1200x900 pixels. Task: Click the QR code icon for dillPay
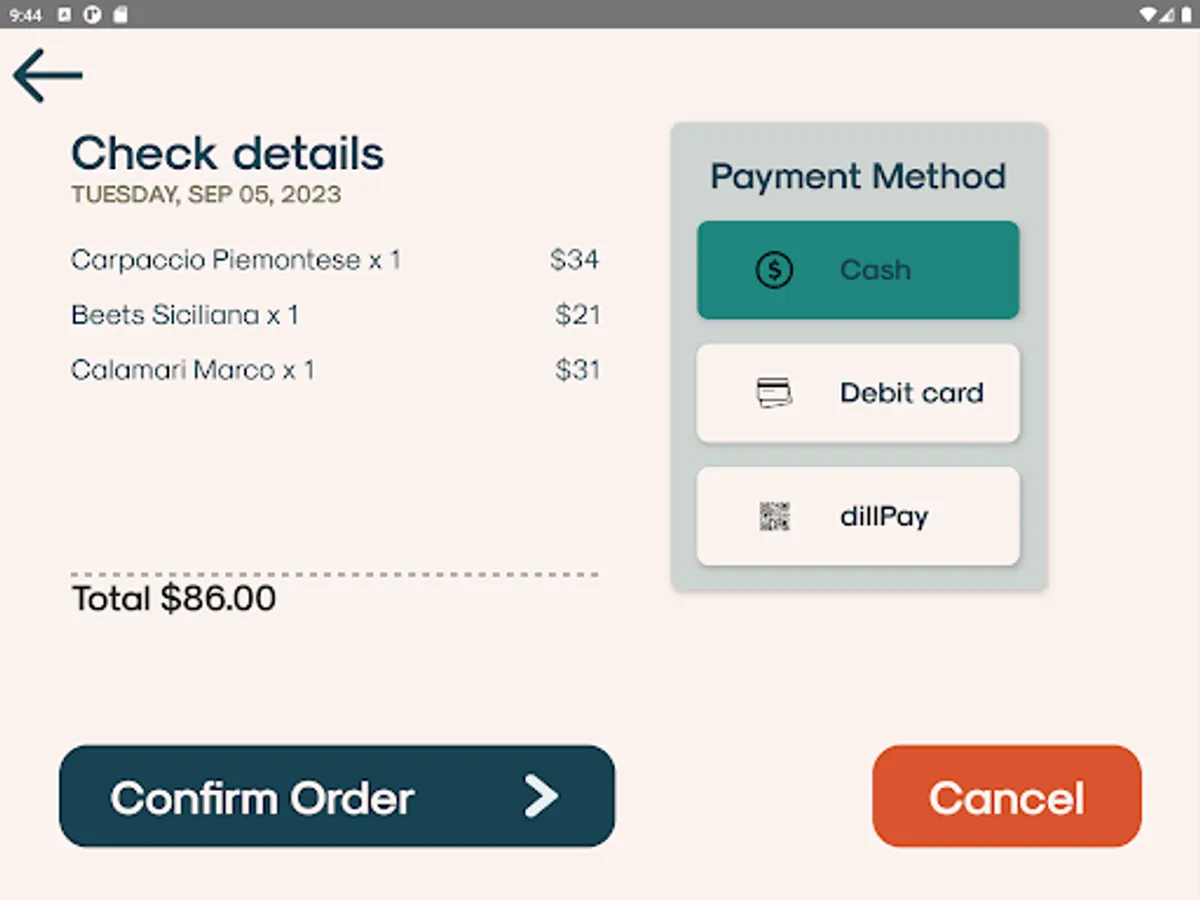774,516
